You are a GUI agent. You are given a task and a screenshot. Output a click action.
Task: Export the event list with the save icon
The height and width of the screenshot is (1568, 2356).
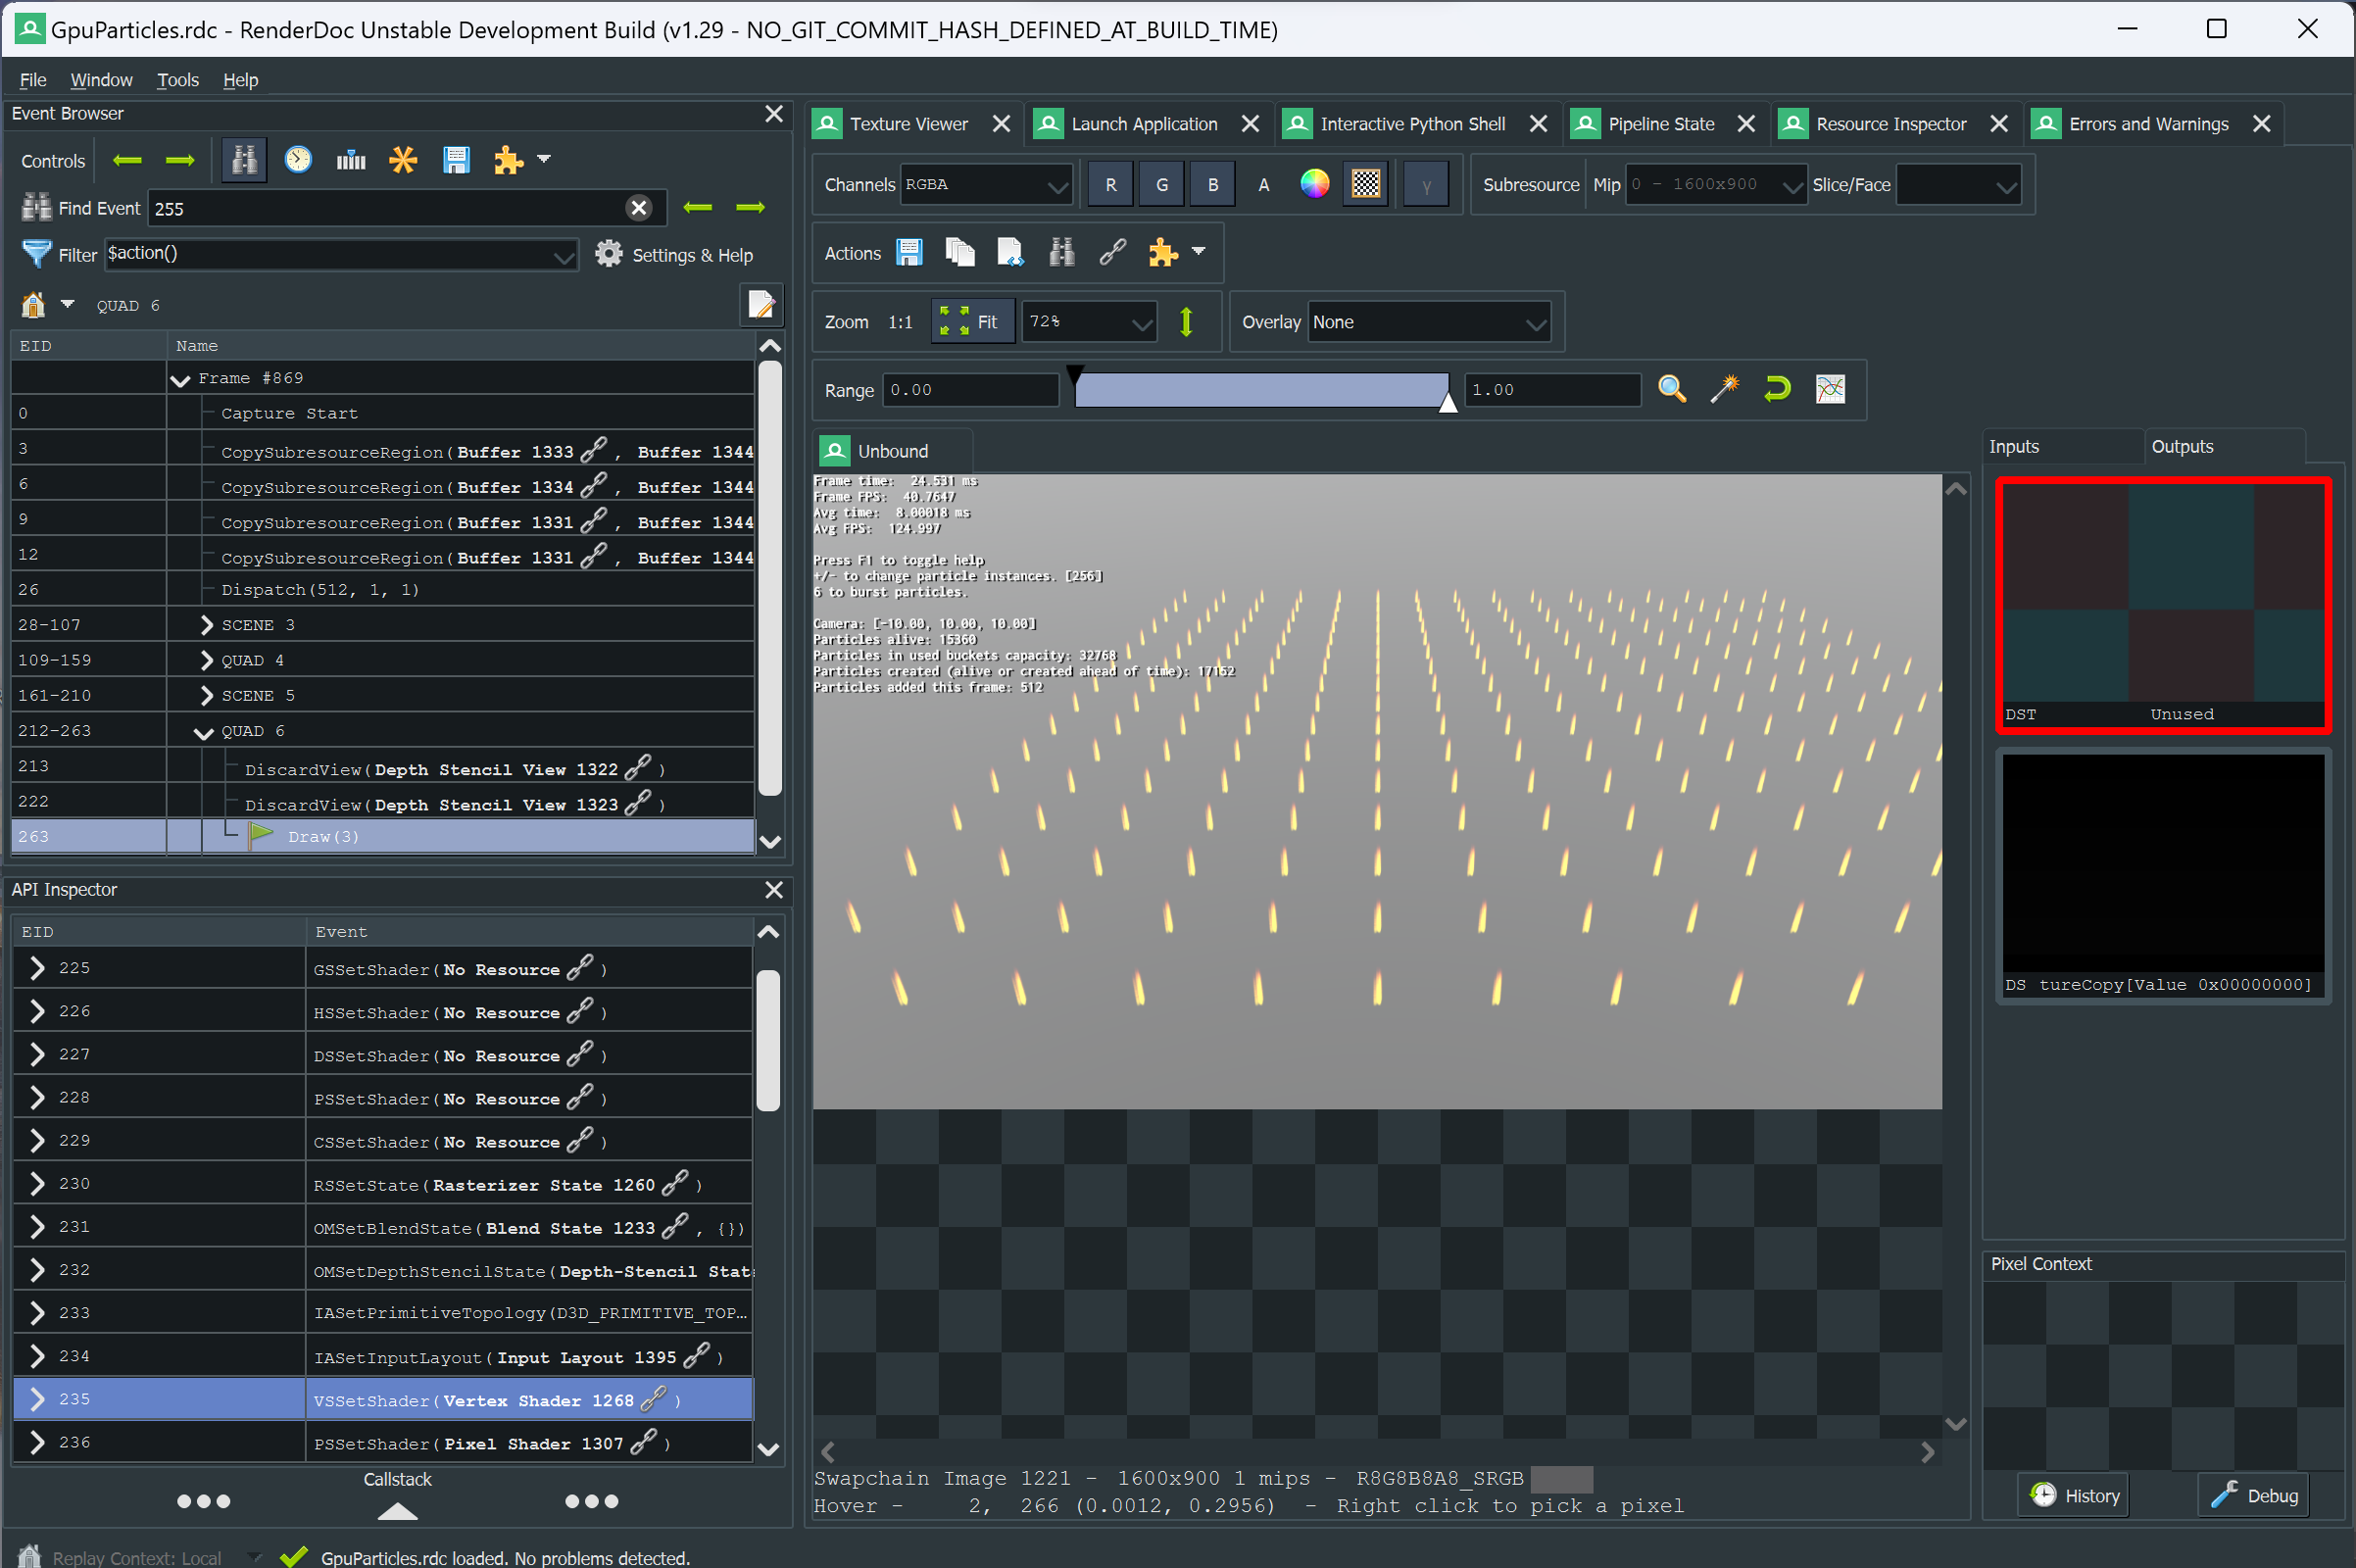click(457, 159)
